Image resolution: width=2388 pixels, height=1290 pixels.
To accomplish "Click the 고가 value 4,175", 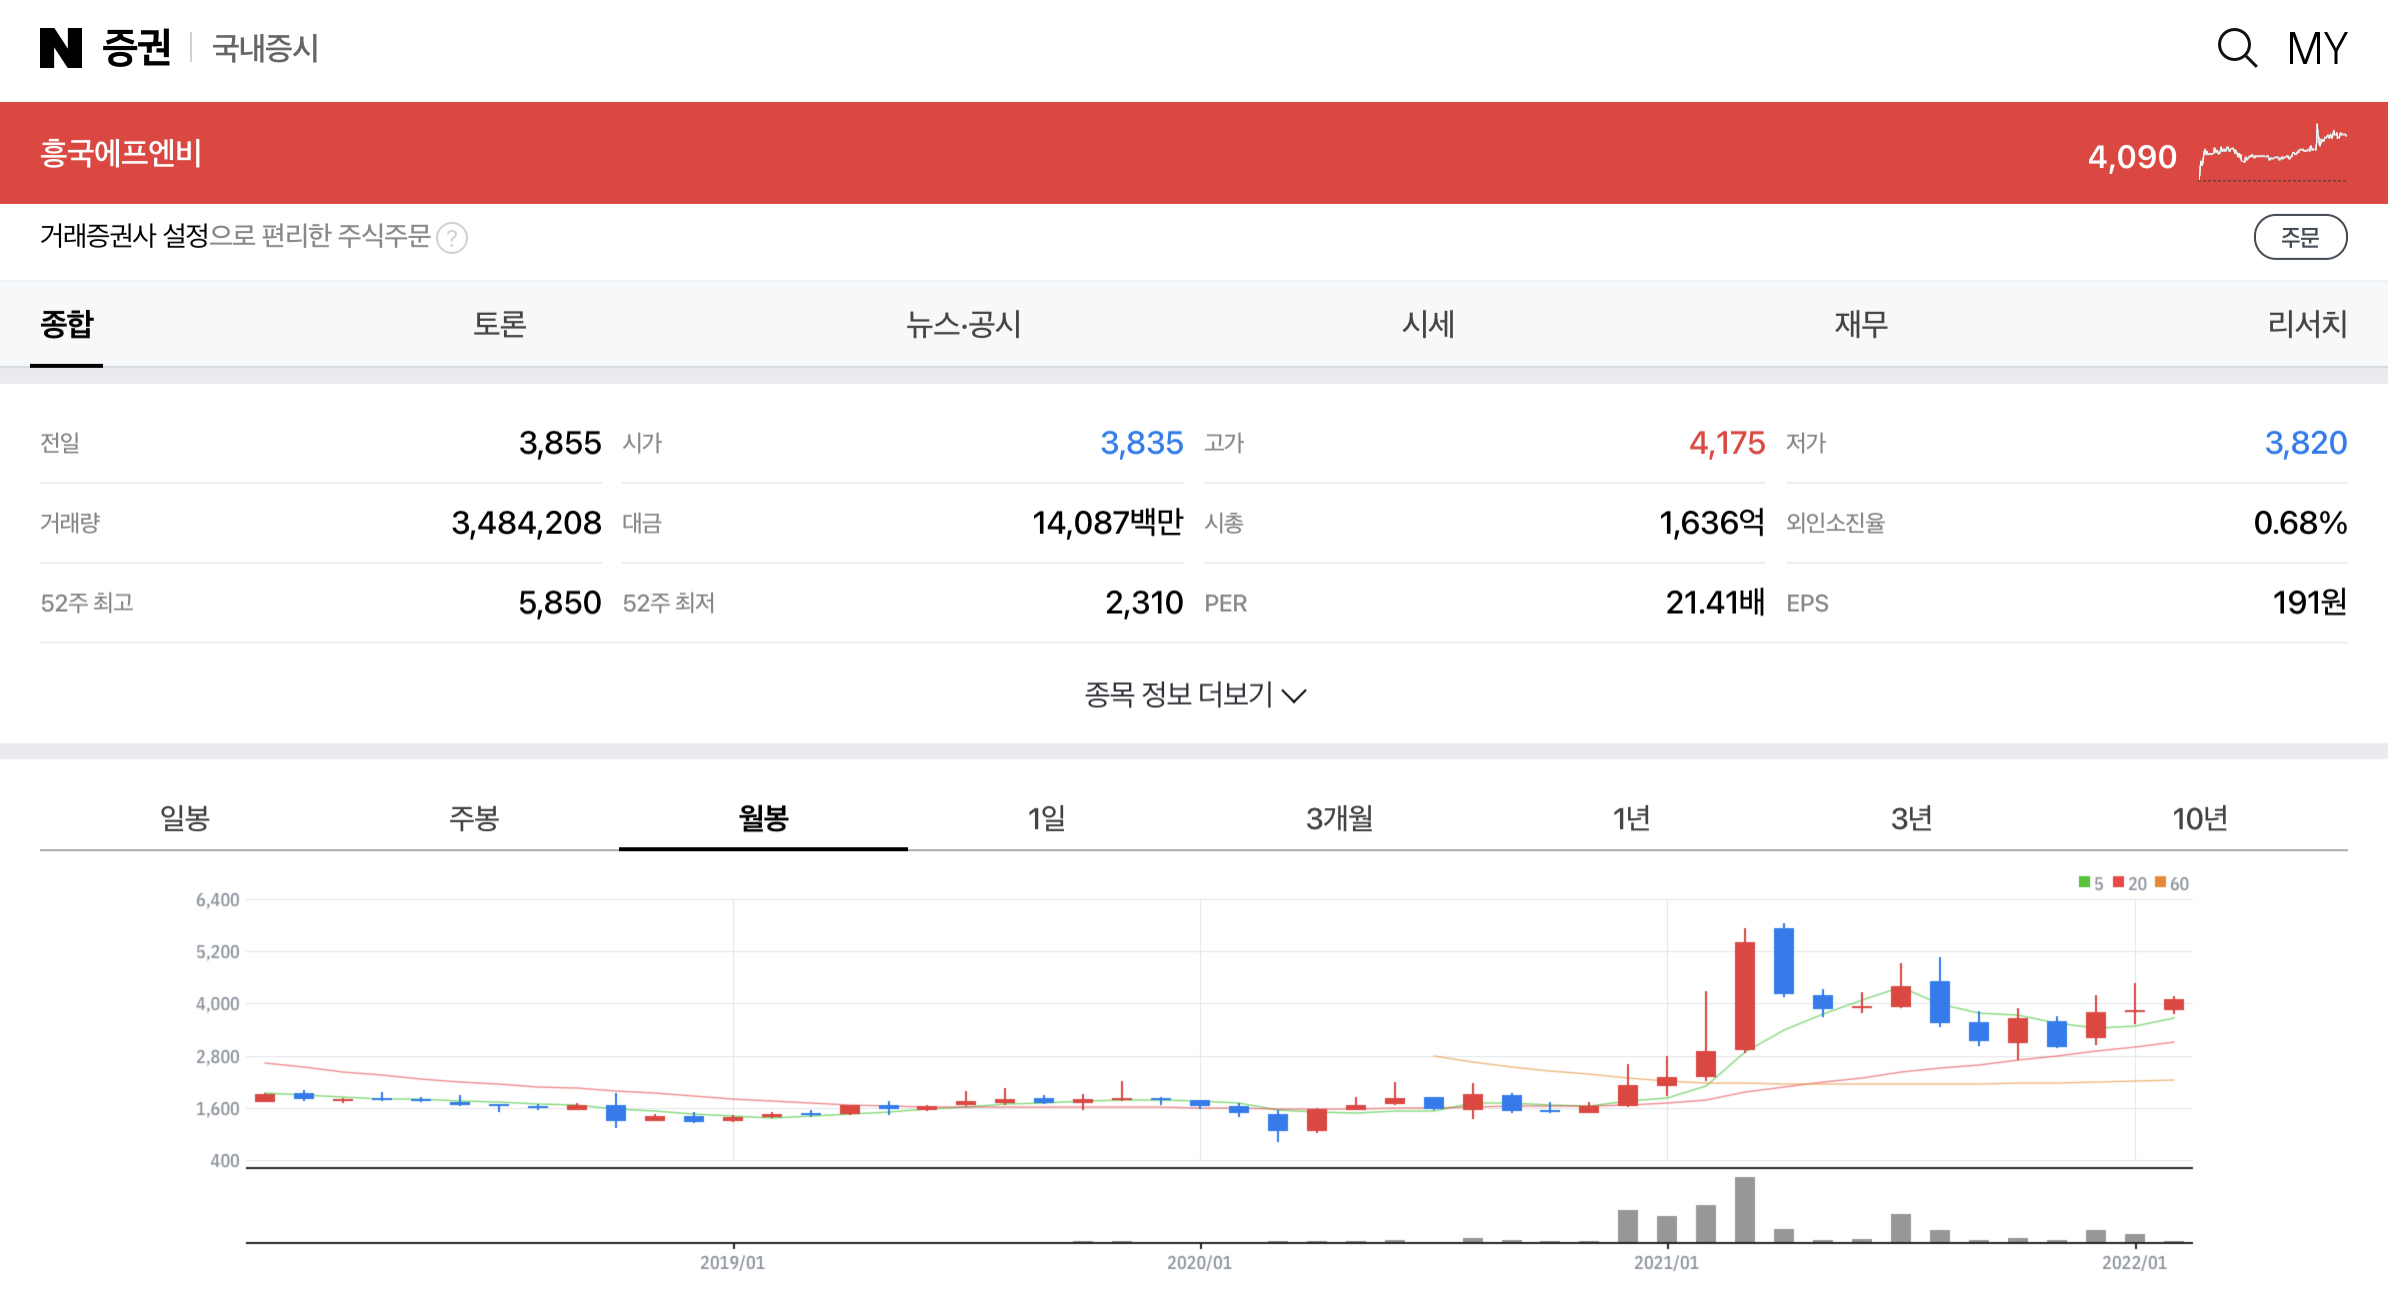I will (x=1727, y=443).
